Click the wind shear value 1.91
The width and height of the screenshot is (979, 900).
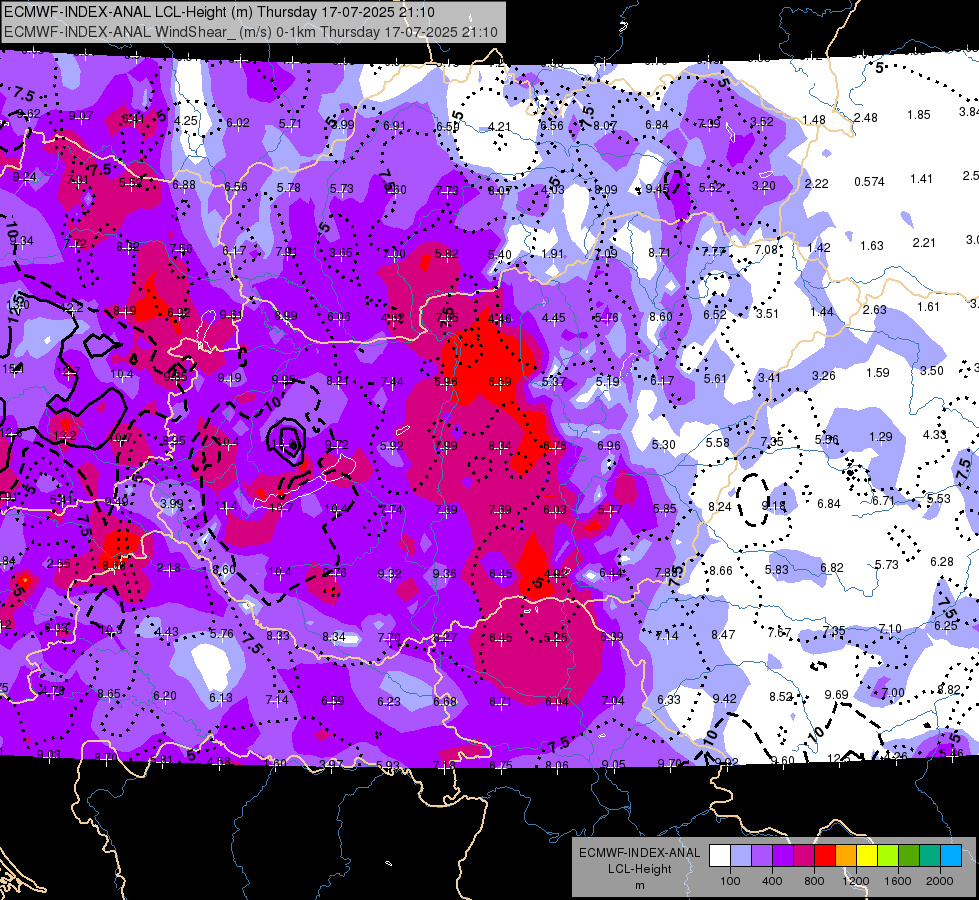(553, 254)
